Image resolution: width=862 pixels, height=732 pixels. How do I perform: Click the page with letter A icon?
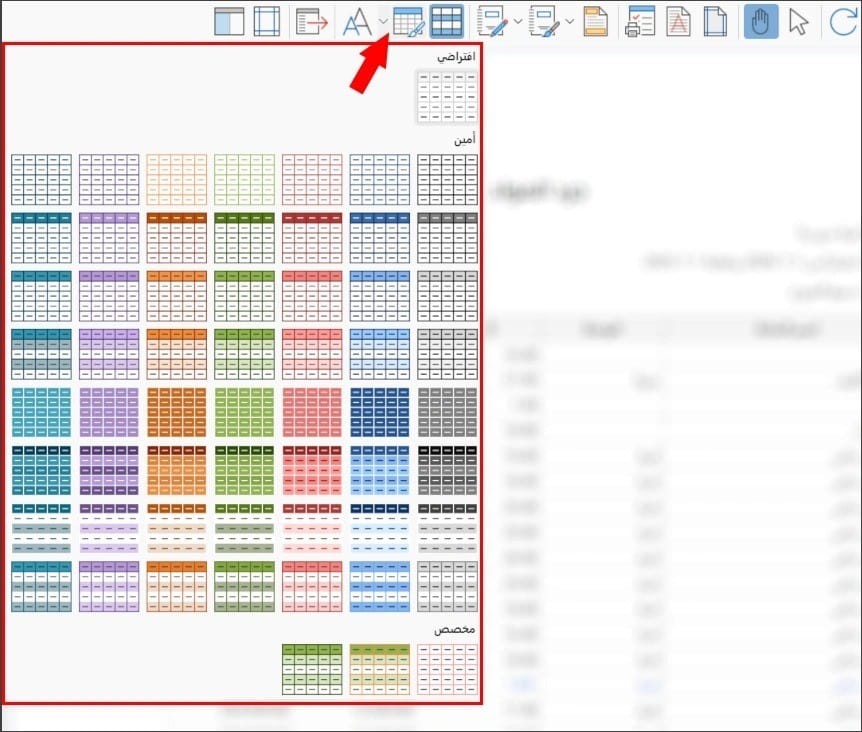coord(678,22)
